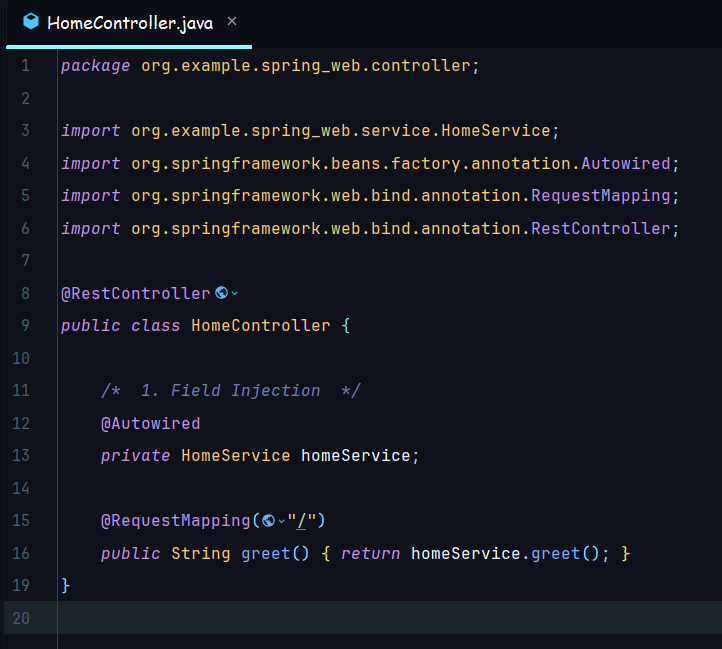Click RequestMapping in the line 5 import
Screen dimensions: 722x649
click(x=601, y=195)
